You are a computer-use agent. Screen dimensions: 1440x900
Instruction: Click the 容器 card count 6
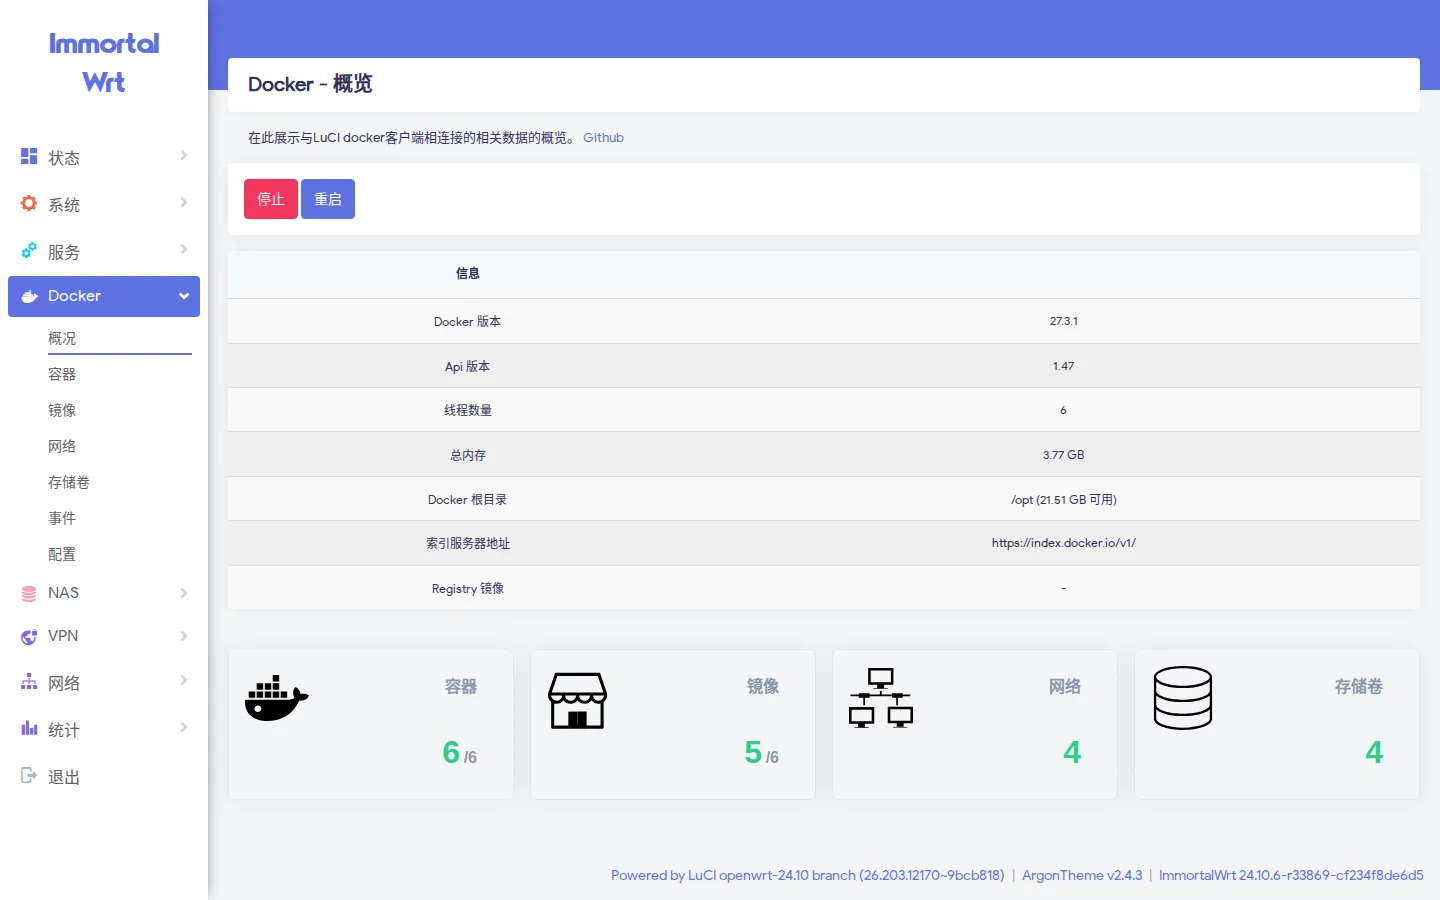click(x=451, y=752)
